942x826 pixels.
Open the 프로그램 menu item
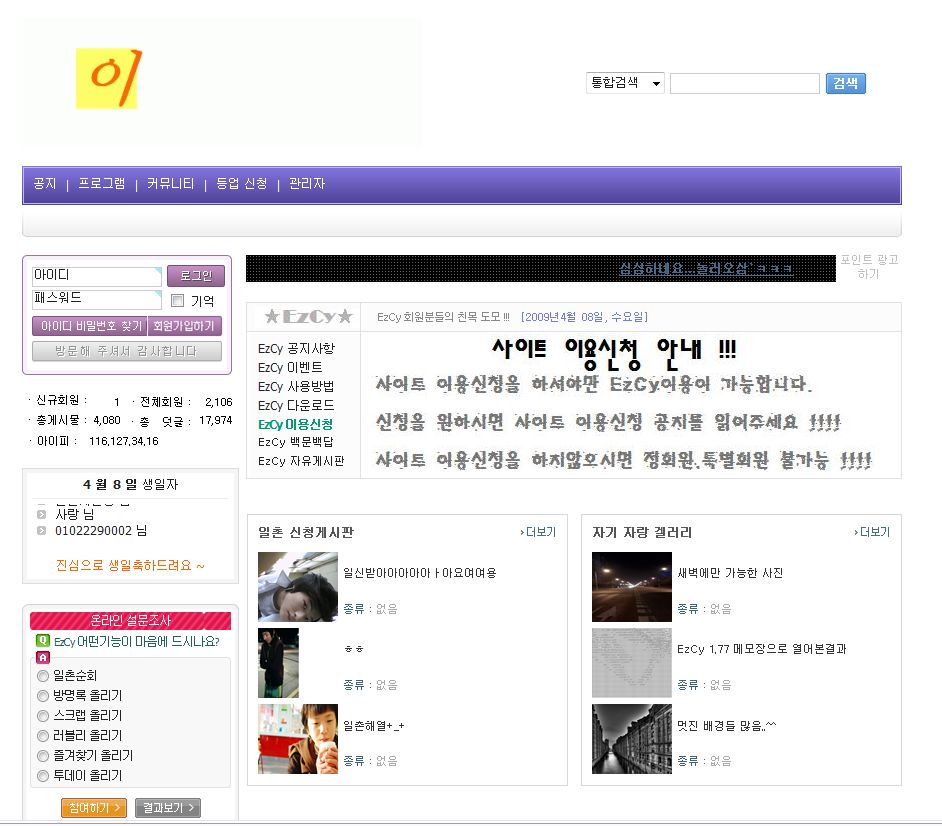(x=102, y=184)
